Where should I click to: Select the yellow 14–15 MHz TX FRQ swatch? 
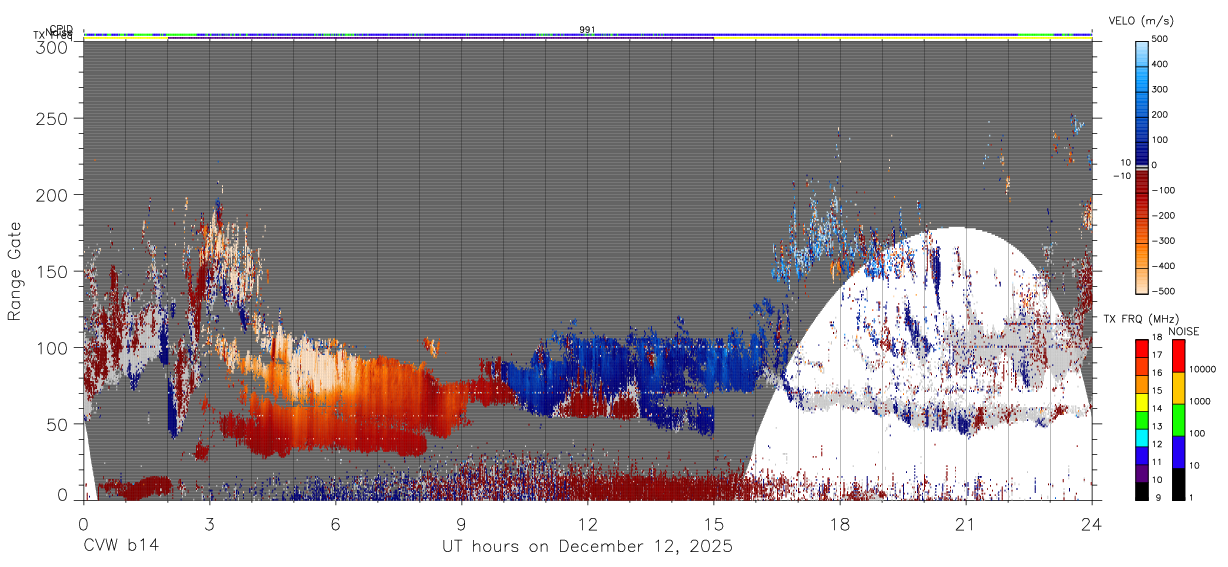coord(1142,401)
